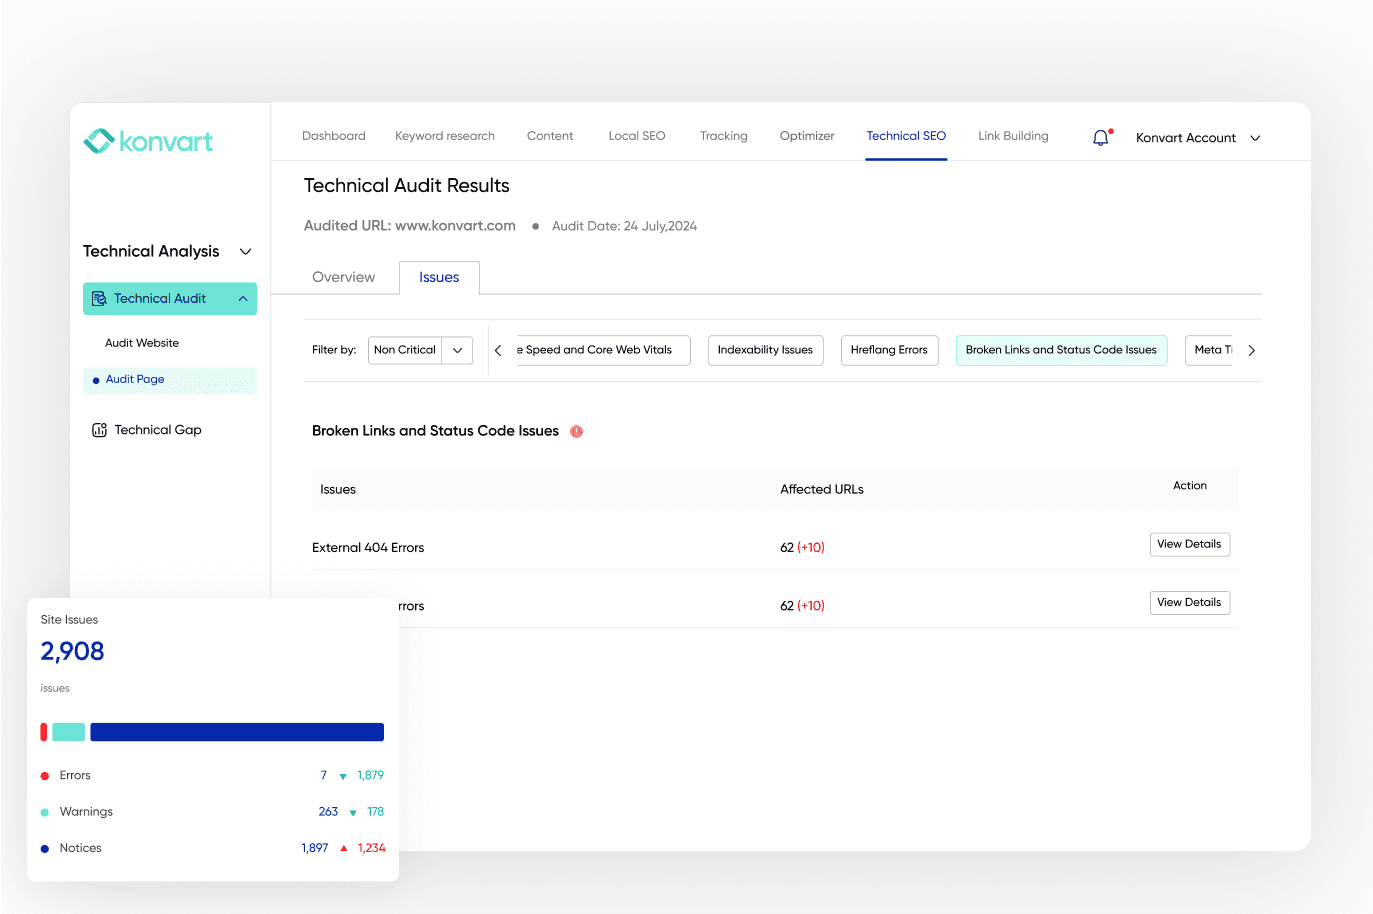The image size is (1373, 914).
Task: Click the Technical Audit sidebar icon
Action: click(99, 299)
